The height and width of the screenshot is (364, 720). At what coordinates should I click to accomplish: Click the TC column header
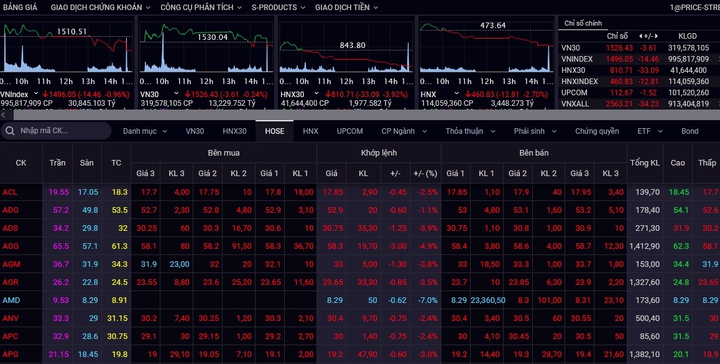coord(116,163)
